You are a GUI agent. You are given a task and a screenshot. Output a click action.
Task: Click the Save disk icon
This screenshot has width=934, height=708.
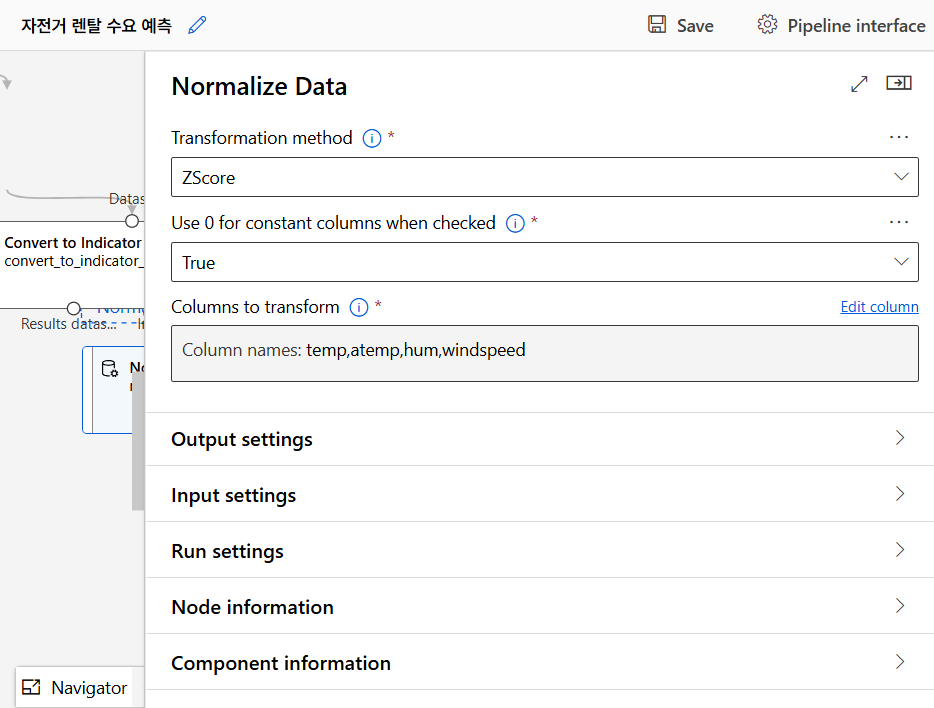(x=657, y=25)
